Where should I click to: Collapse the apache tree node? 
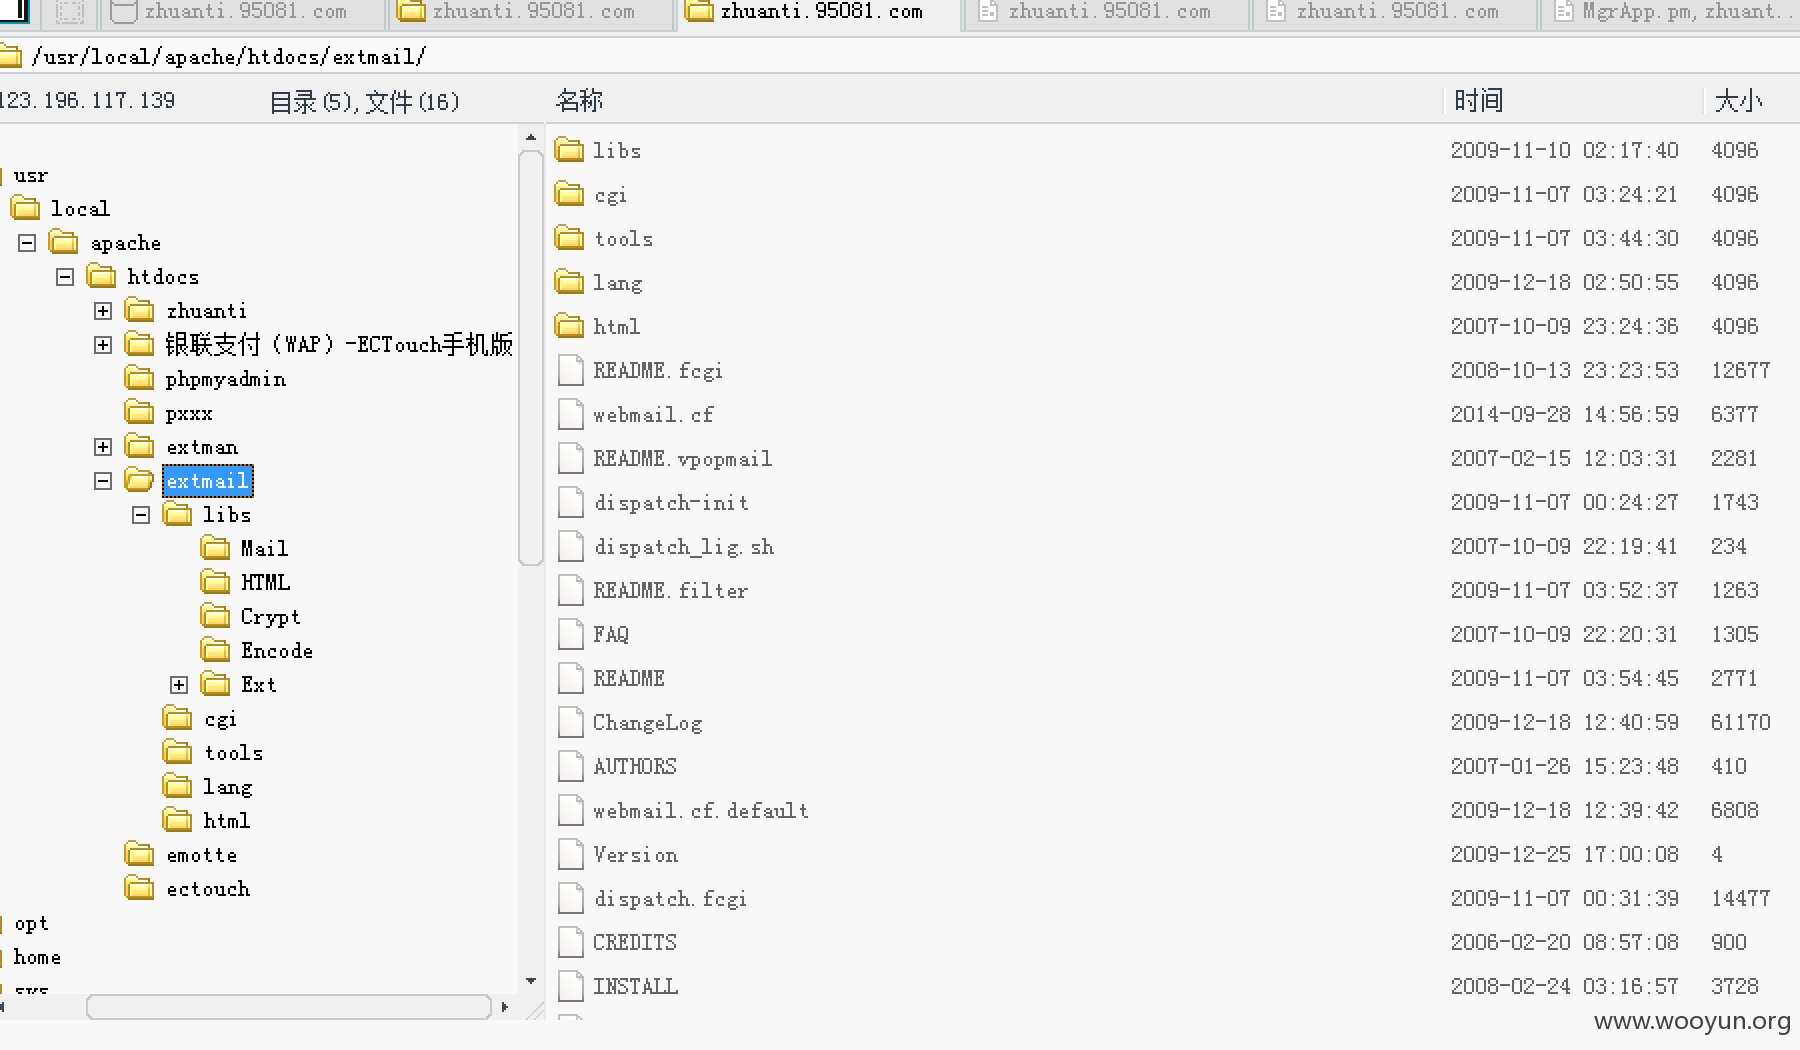click(x=27, y=243)
